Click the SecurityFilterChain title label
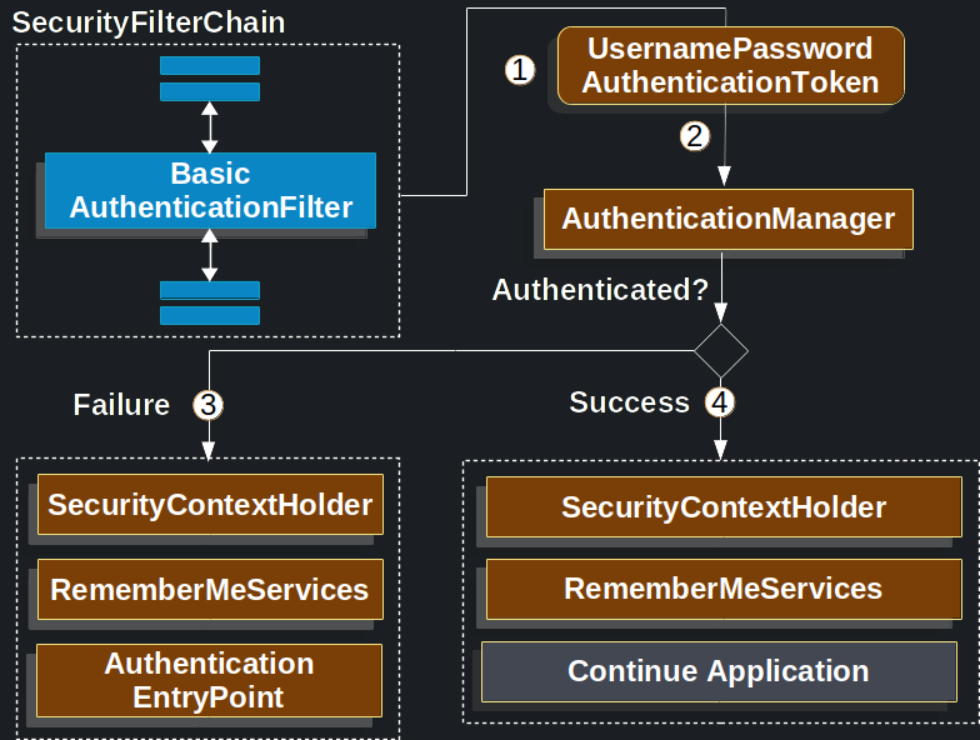Viewport: 980px width, 740px height. coord(148,22)
